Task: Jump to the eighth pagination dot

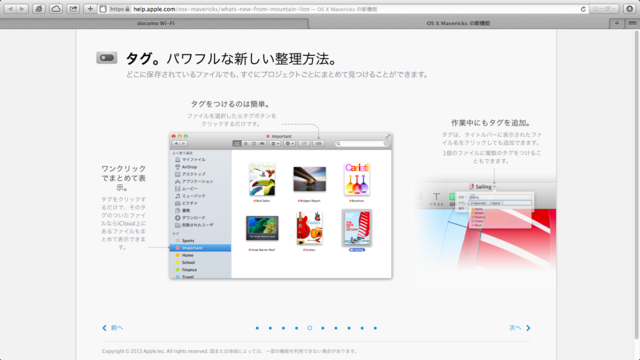Action: tap(349, 328)
